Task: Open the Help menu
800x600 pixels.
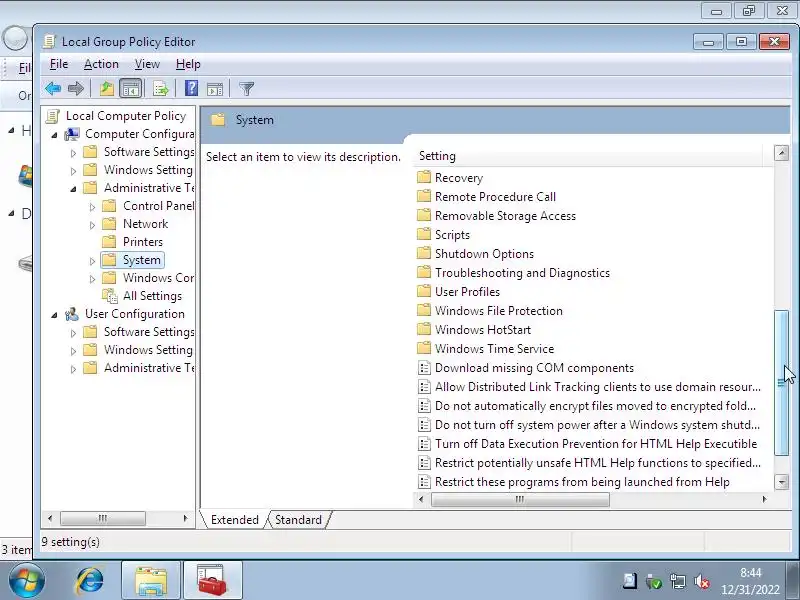Action: coord(188,64)
